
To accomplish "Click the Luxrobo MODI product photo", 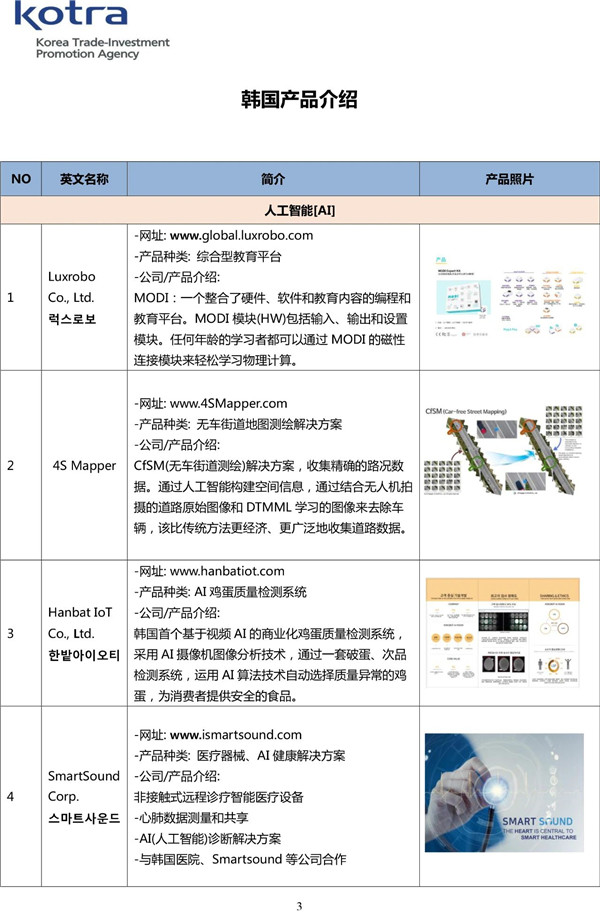I will pos(509,297).
